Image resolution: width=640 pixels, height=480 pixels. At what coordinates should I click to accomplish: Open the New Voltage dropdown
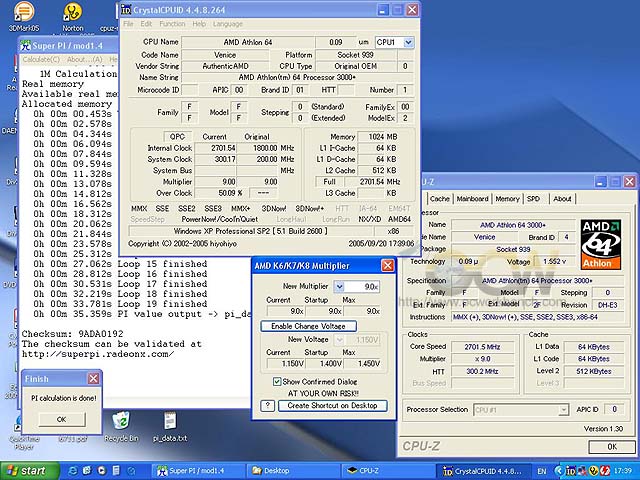pyautogui.click(x=339, y=340)
